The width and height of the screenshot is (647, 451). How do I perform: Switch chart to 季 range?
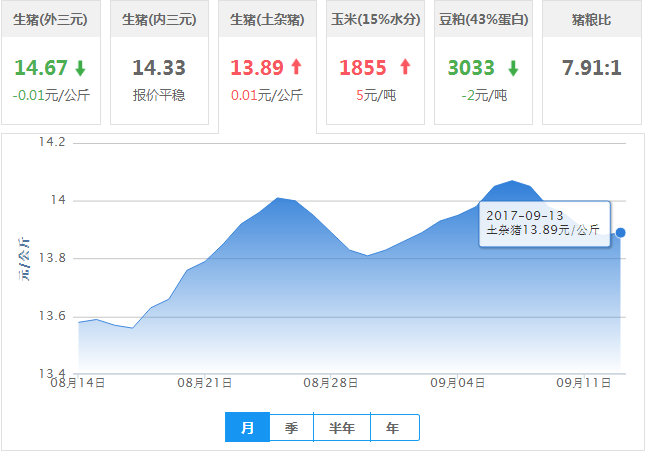point(291,428)
